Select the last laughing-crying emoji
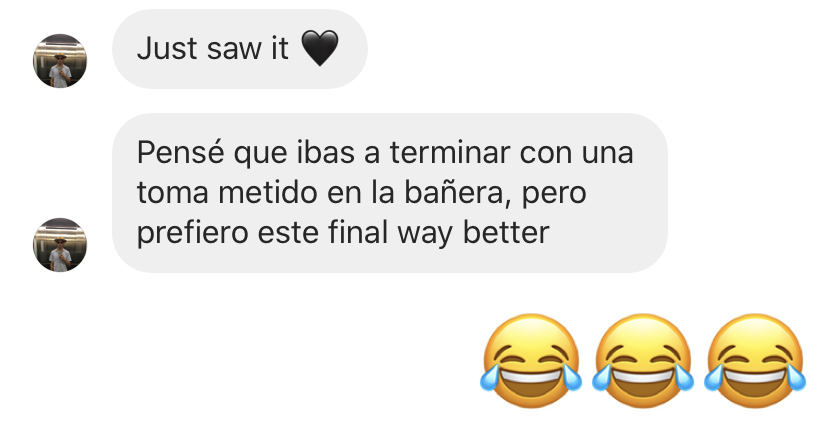This screenshot has height=421, width=828. (755, 360)
